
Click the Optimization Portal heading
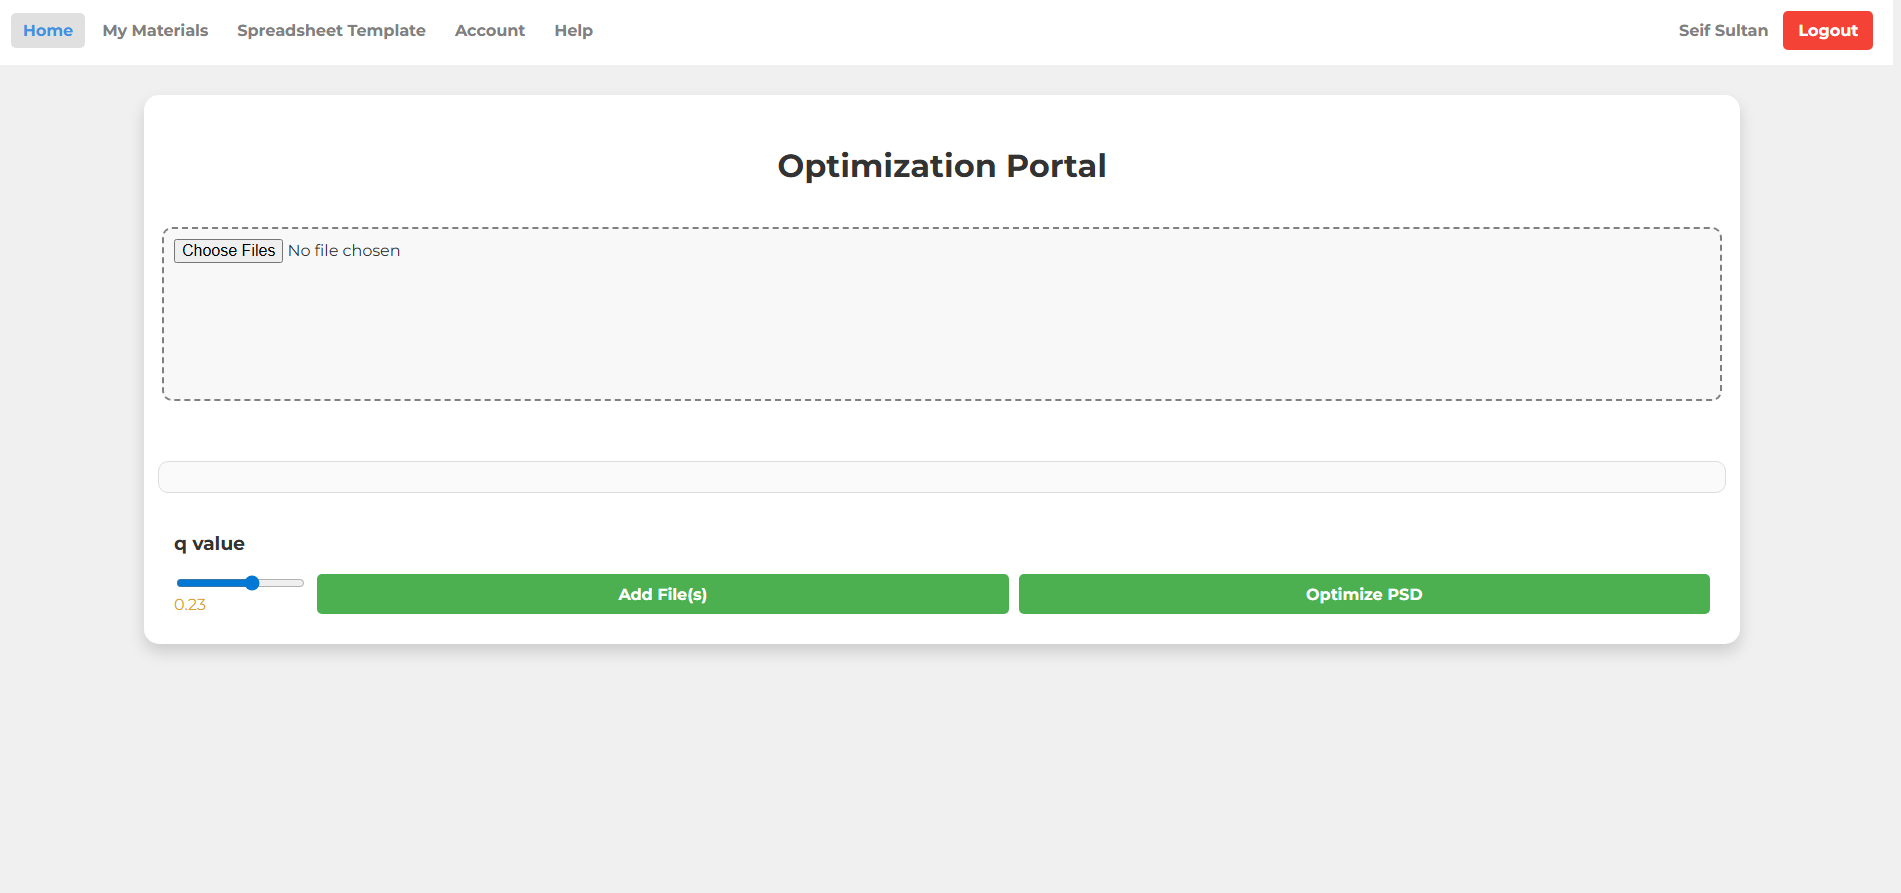pyautogui.click(x=941, y=166)
